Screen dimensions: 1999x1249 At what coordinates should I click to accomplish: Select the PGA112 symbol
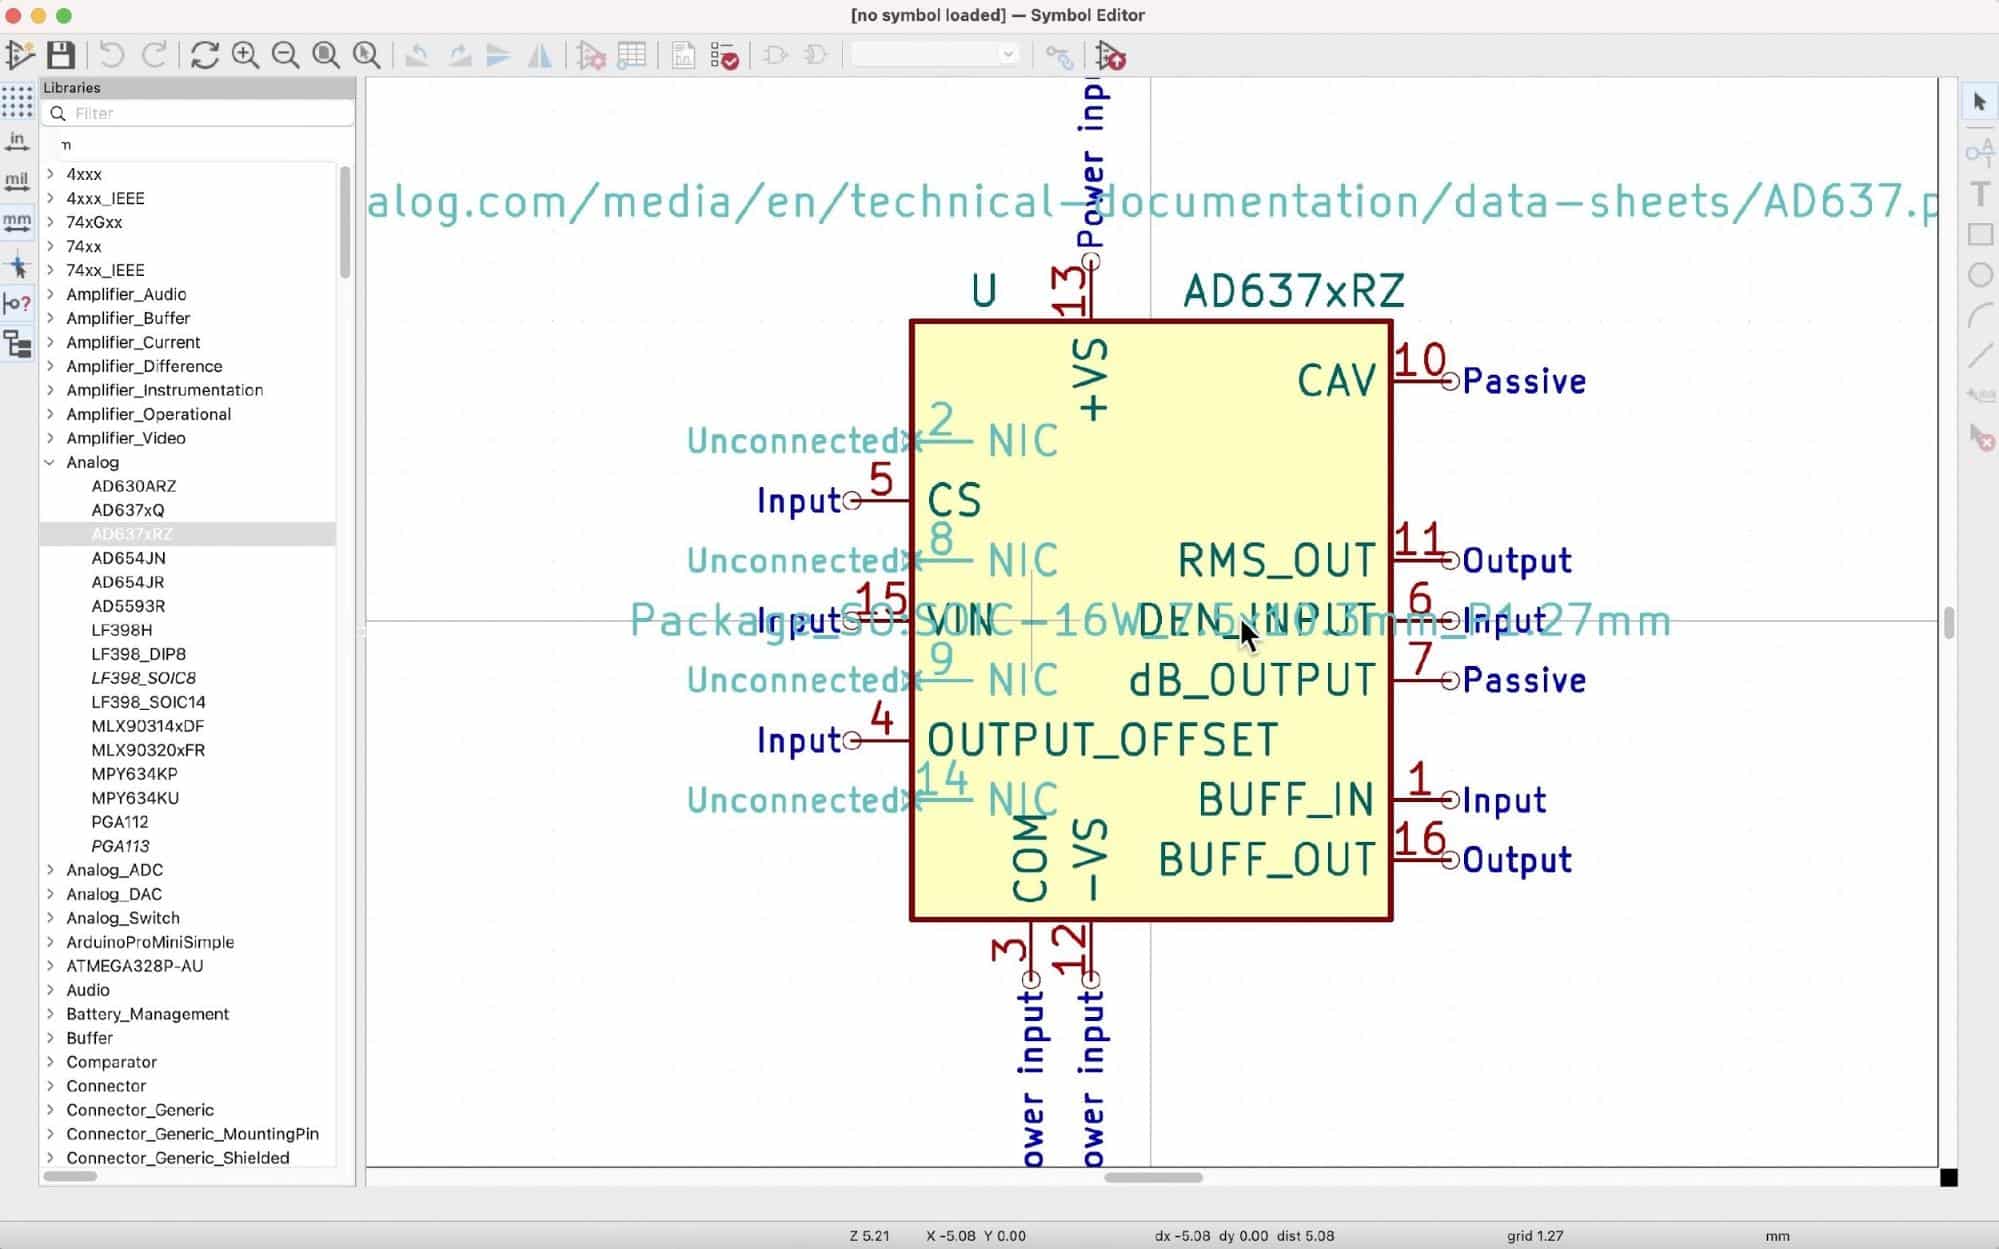120,822
